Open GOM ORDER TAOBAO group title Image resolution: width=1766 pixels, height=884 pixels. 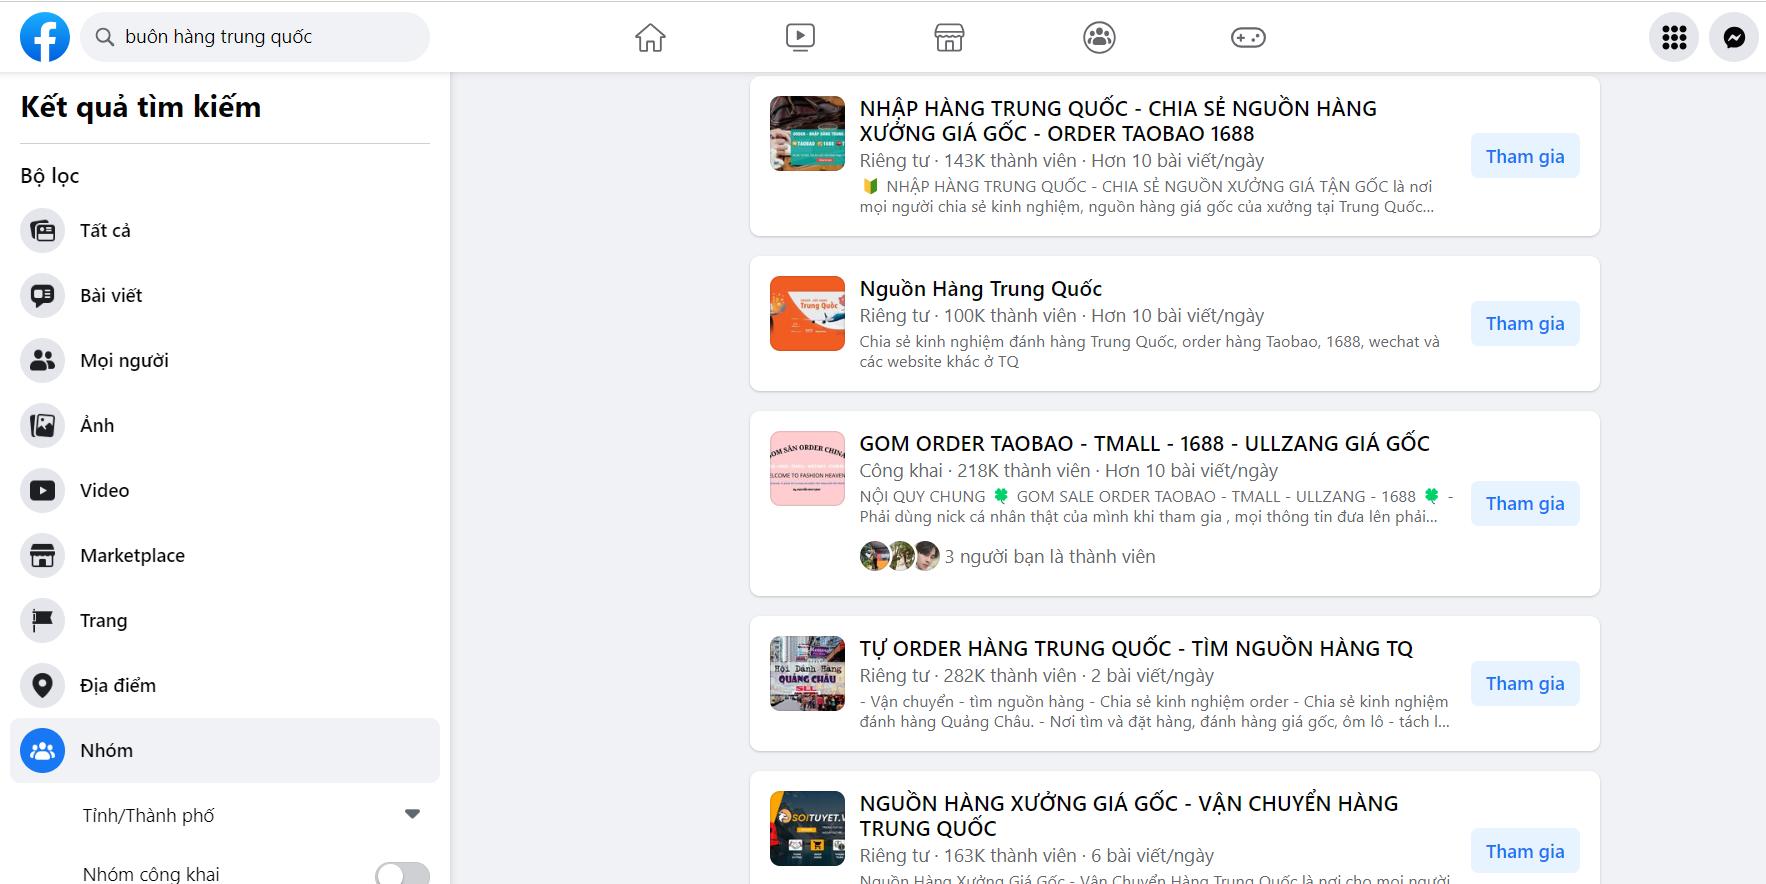(x=1144, y=444)
